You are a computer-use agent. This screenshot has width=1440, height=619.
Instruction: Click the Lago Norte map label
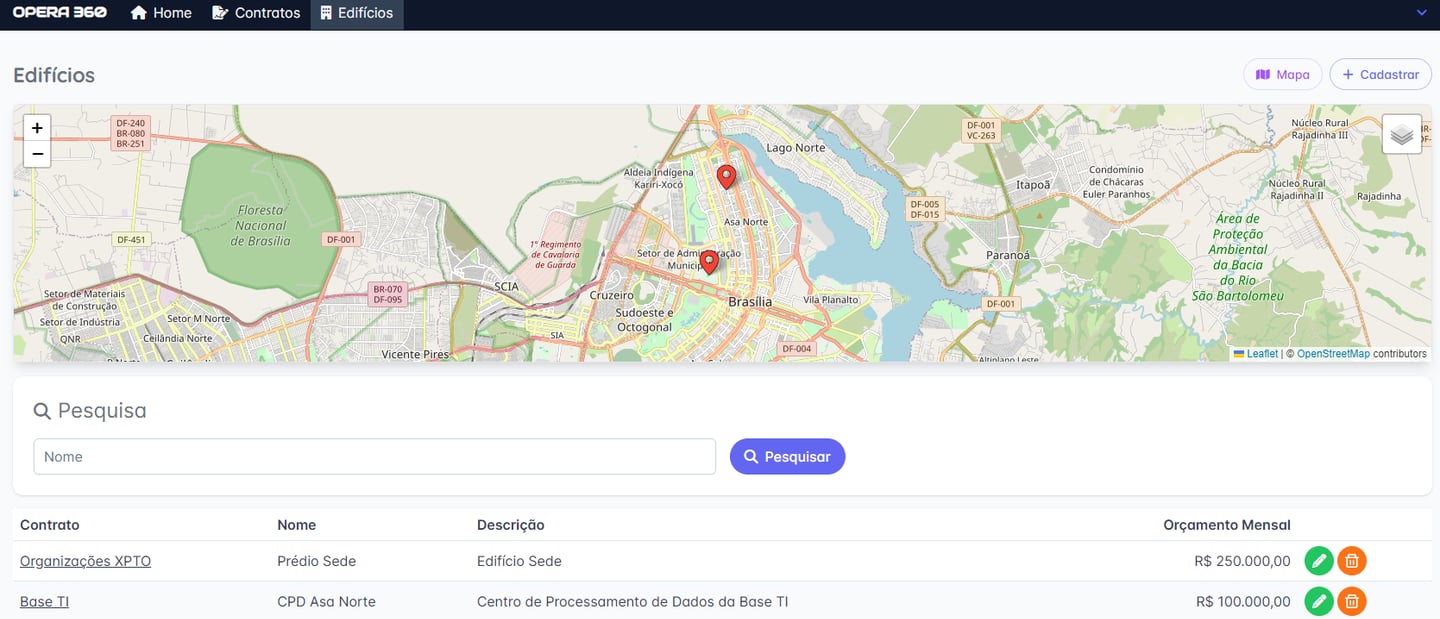tap(796, 148)
